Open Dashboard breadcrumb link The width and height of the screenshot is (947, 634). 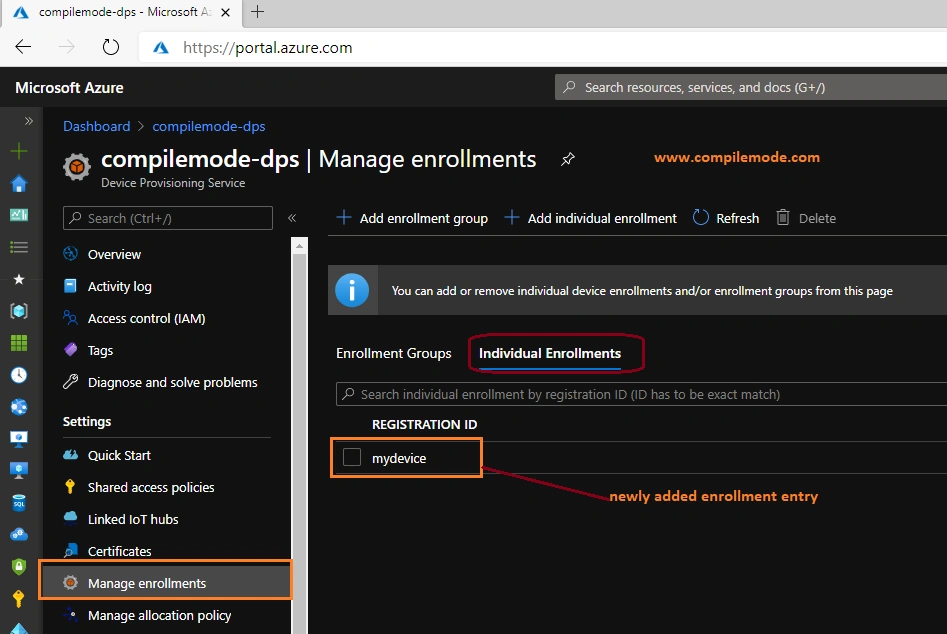tap(97, 126)
